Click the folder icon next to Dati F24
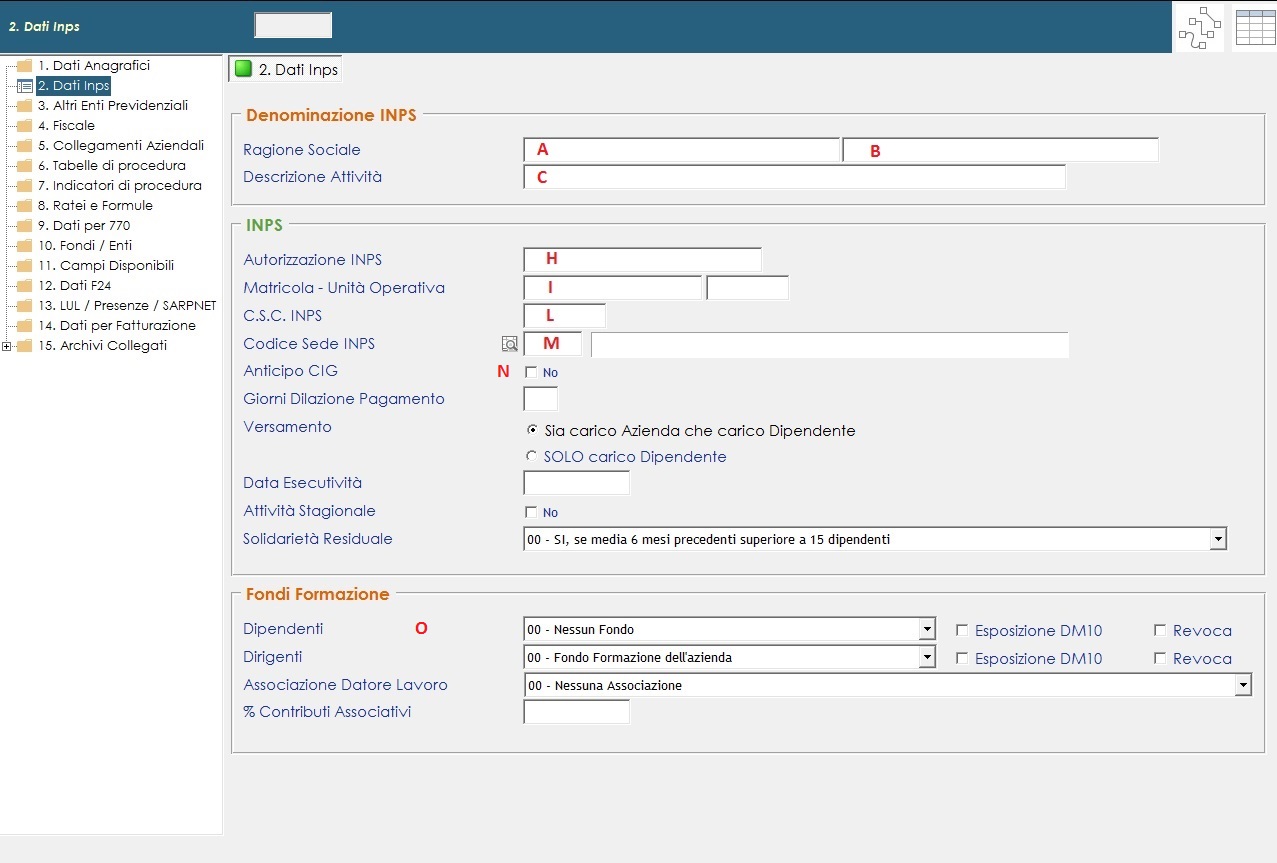 25,286
